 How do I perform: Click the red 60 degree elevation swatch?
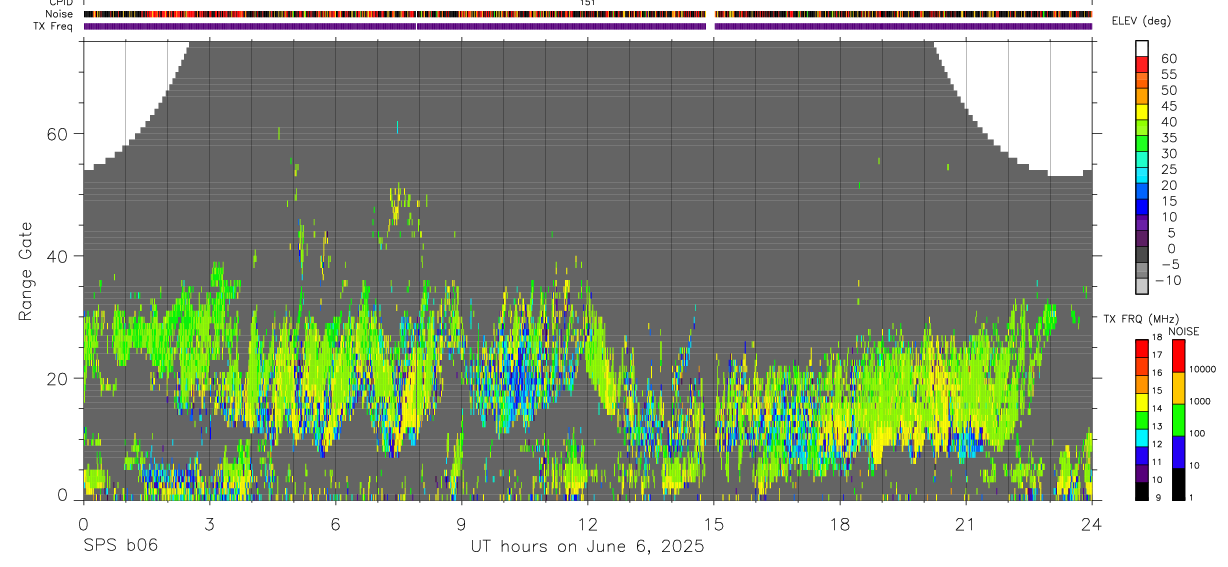pyautogui.click(x=1142, y=64)
